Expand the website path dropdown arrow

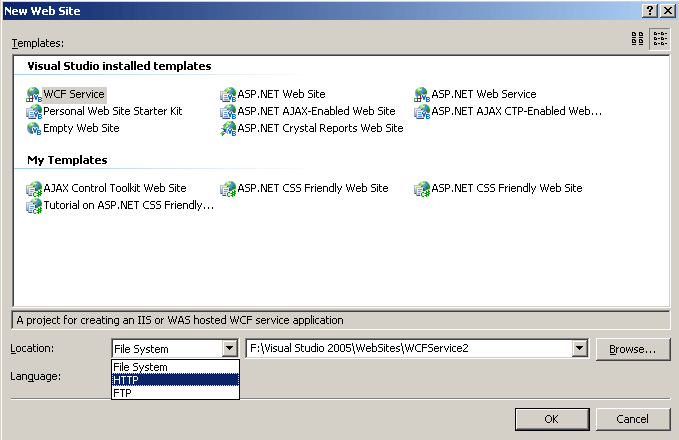[x=579, y=349]
